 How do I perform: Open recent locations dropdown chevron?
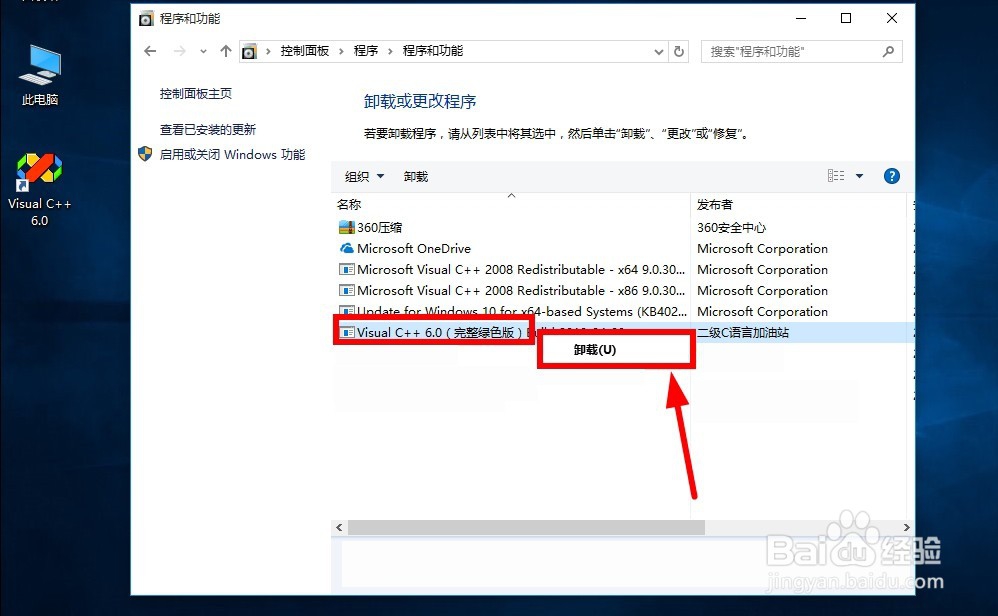click(203, 52)
